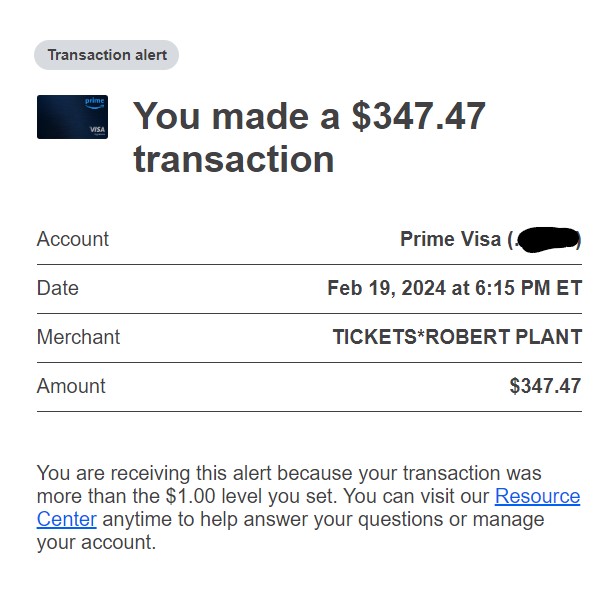Click the word transaction in headline
This screenshot has height=591, width=610.
(x=234, y=159)
